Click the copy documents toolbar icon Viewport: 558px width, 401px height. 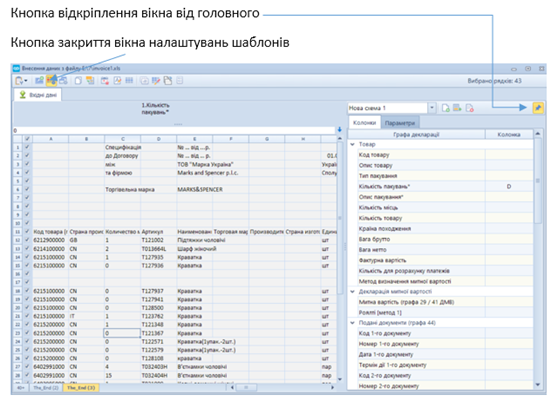[x=168, y=81]
